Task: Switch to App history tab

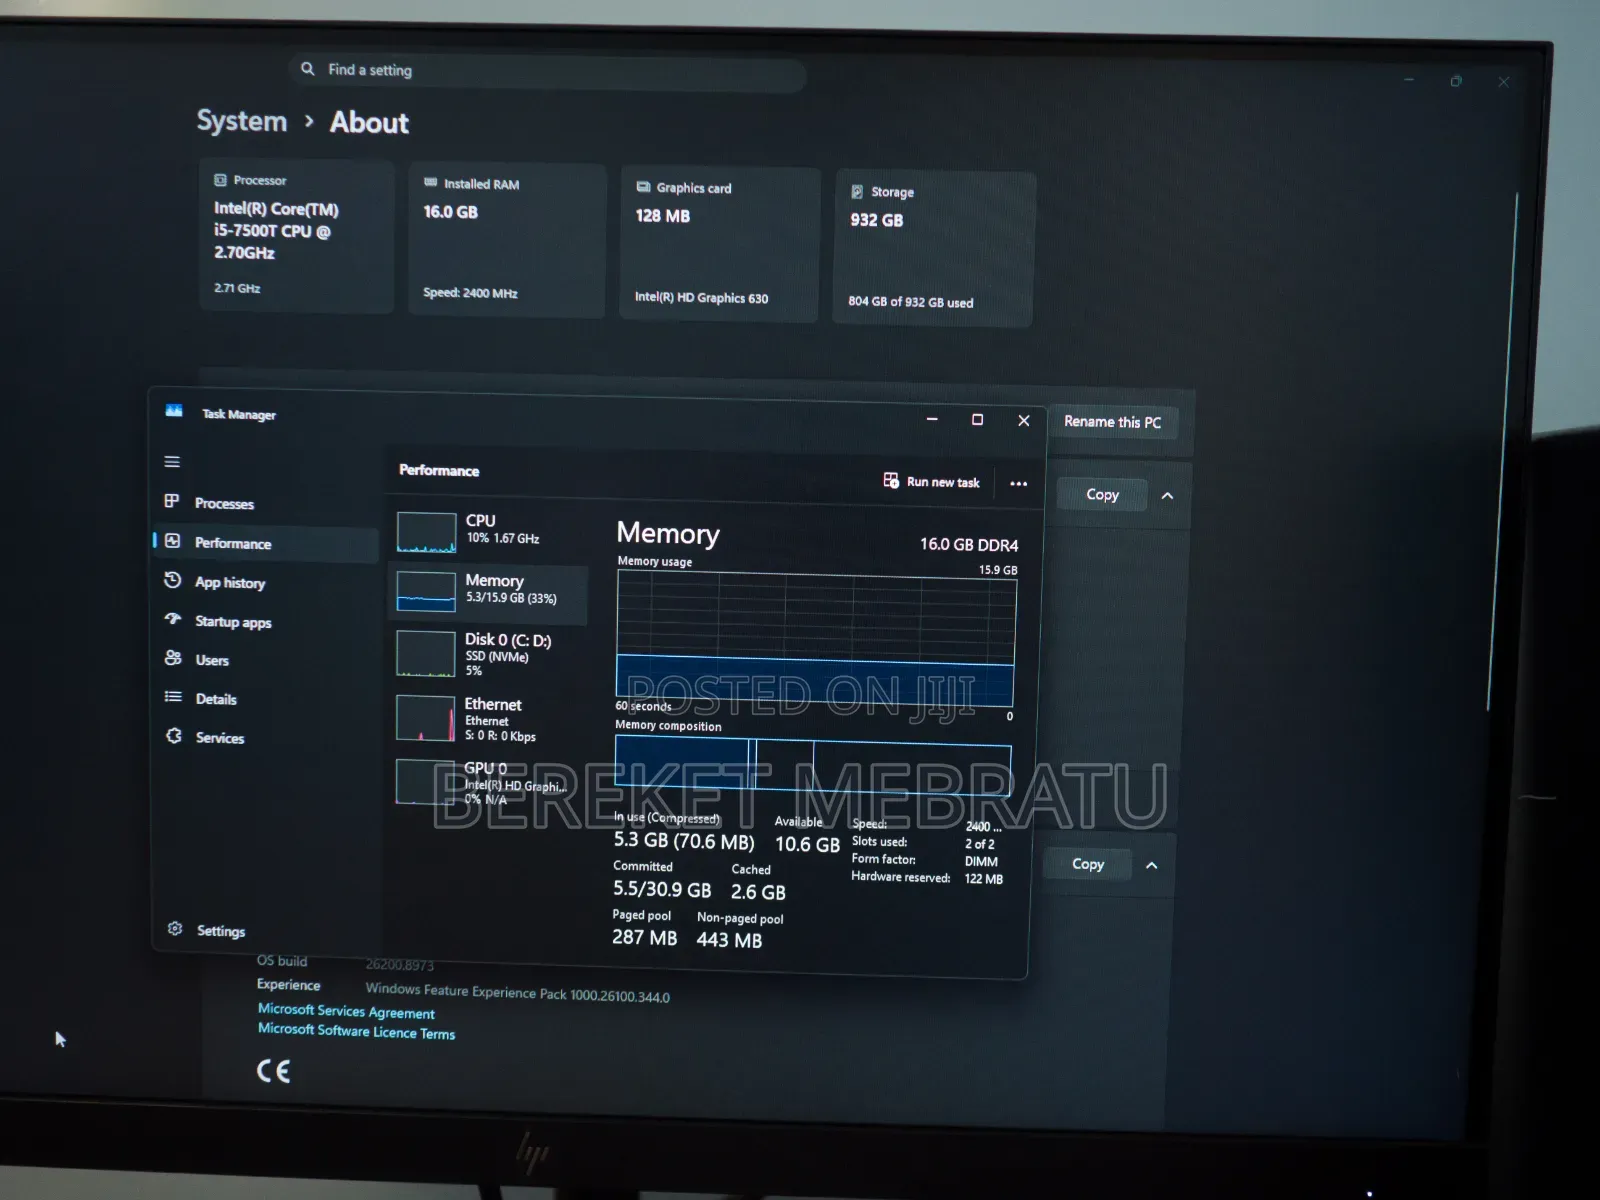Action: 266,582
